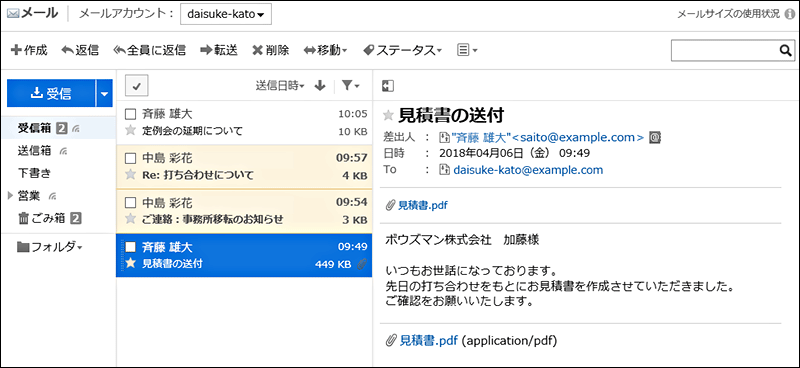Toggle star on ご連絡：事務所移転のお知らせ mail
This screenshot has height=368, width=800.
[131, 219]
